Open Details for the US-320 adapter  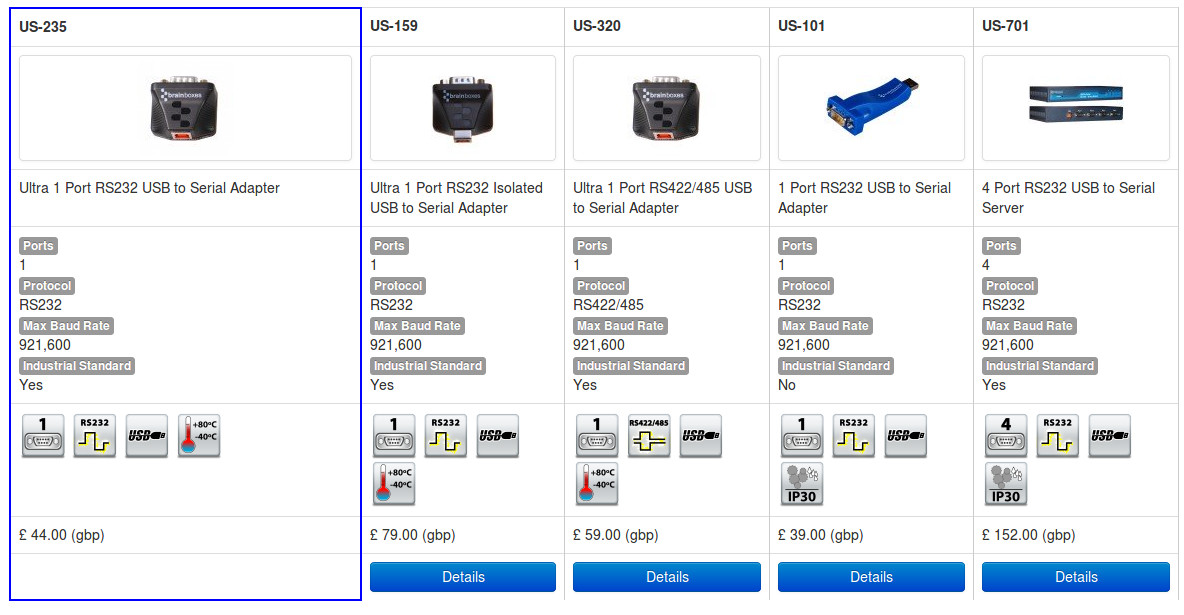[667, 577]
